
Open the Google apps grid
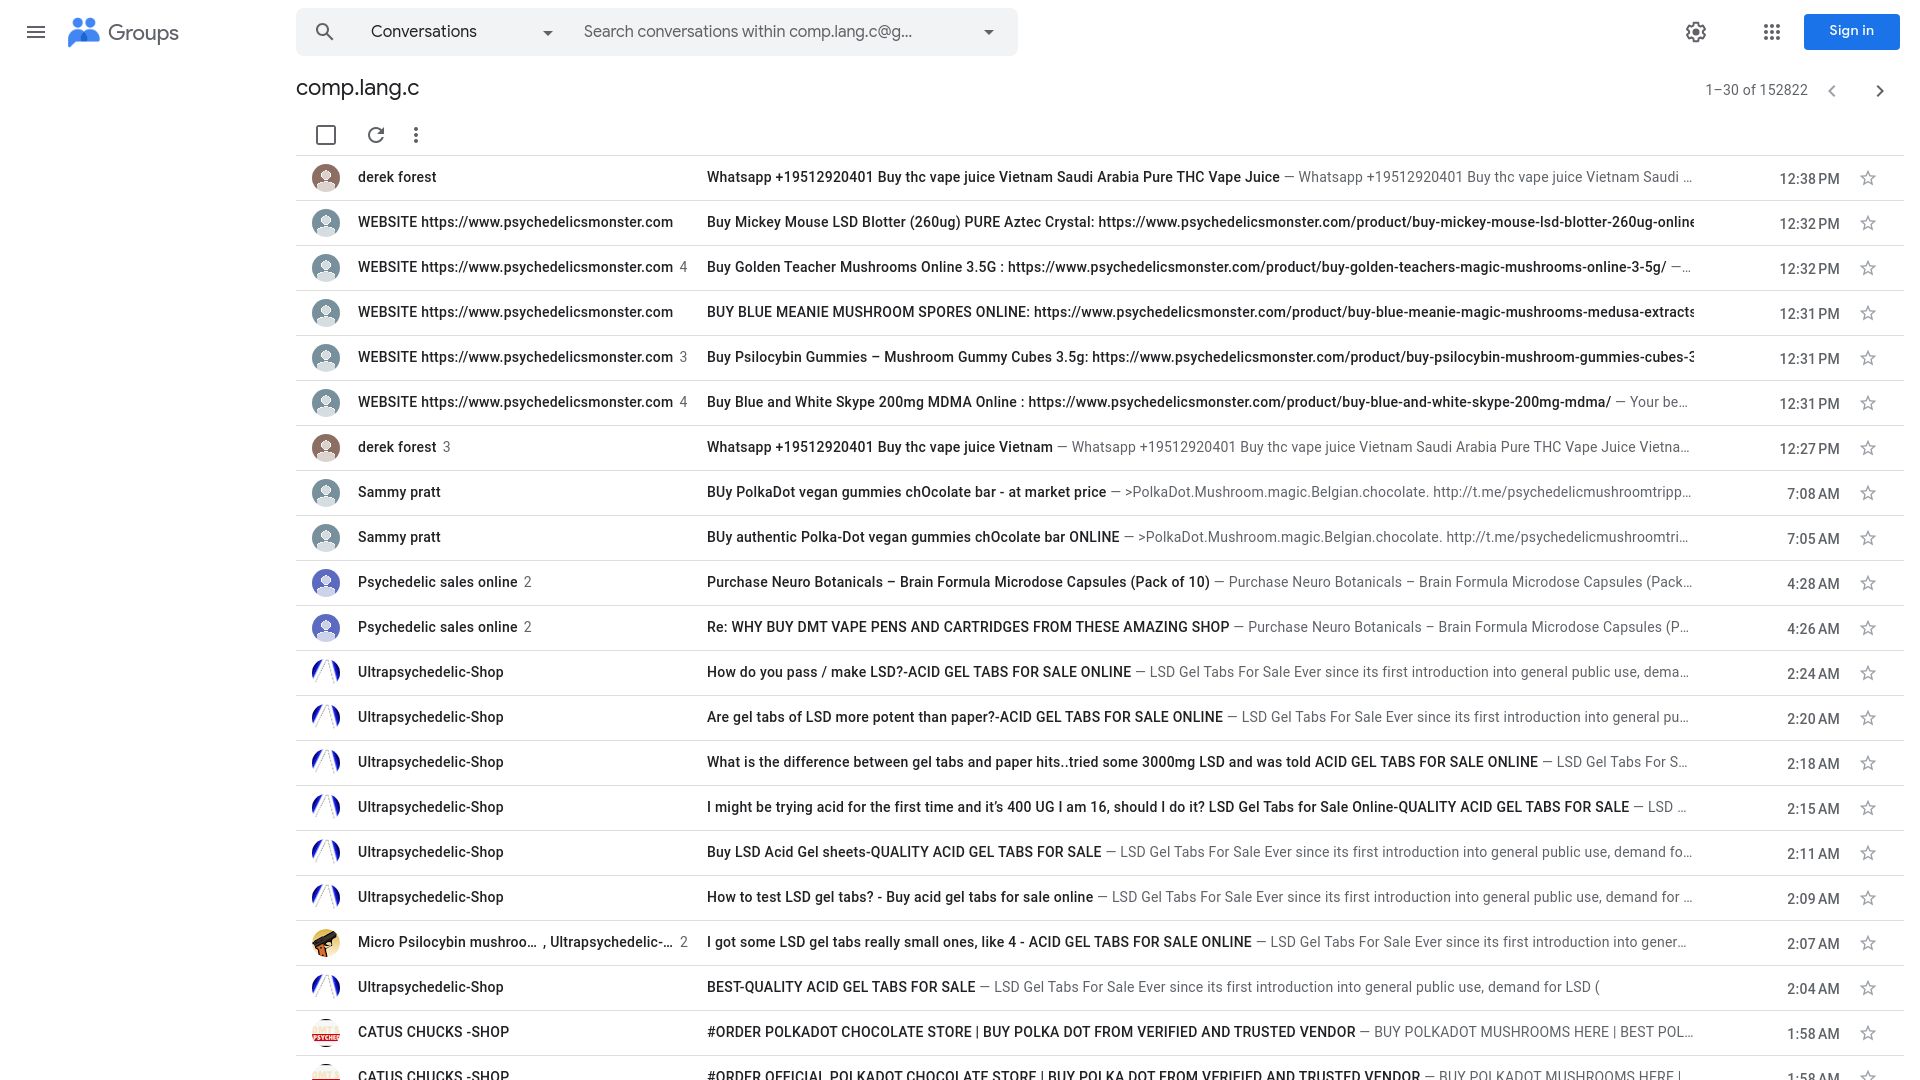(x=1771, y=32)
